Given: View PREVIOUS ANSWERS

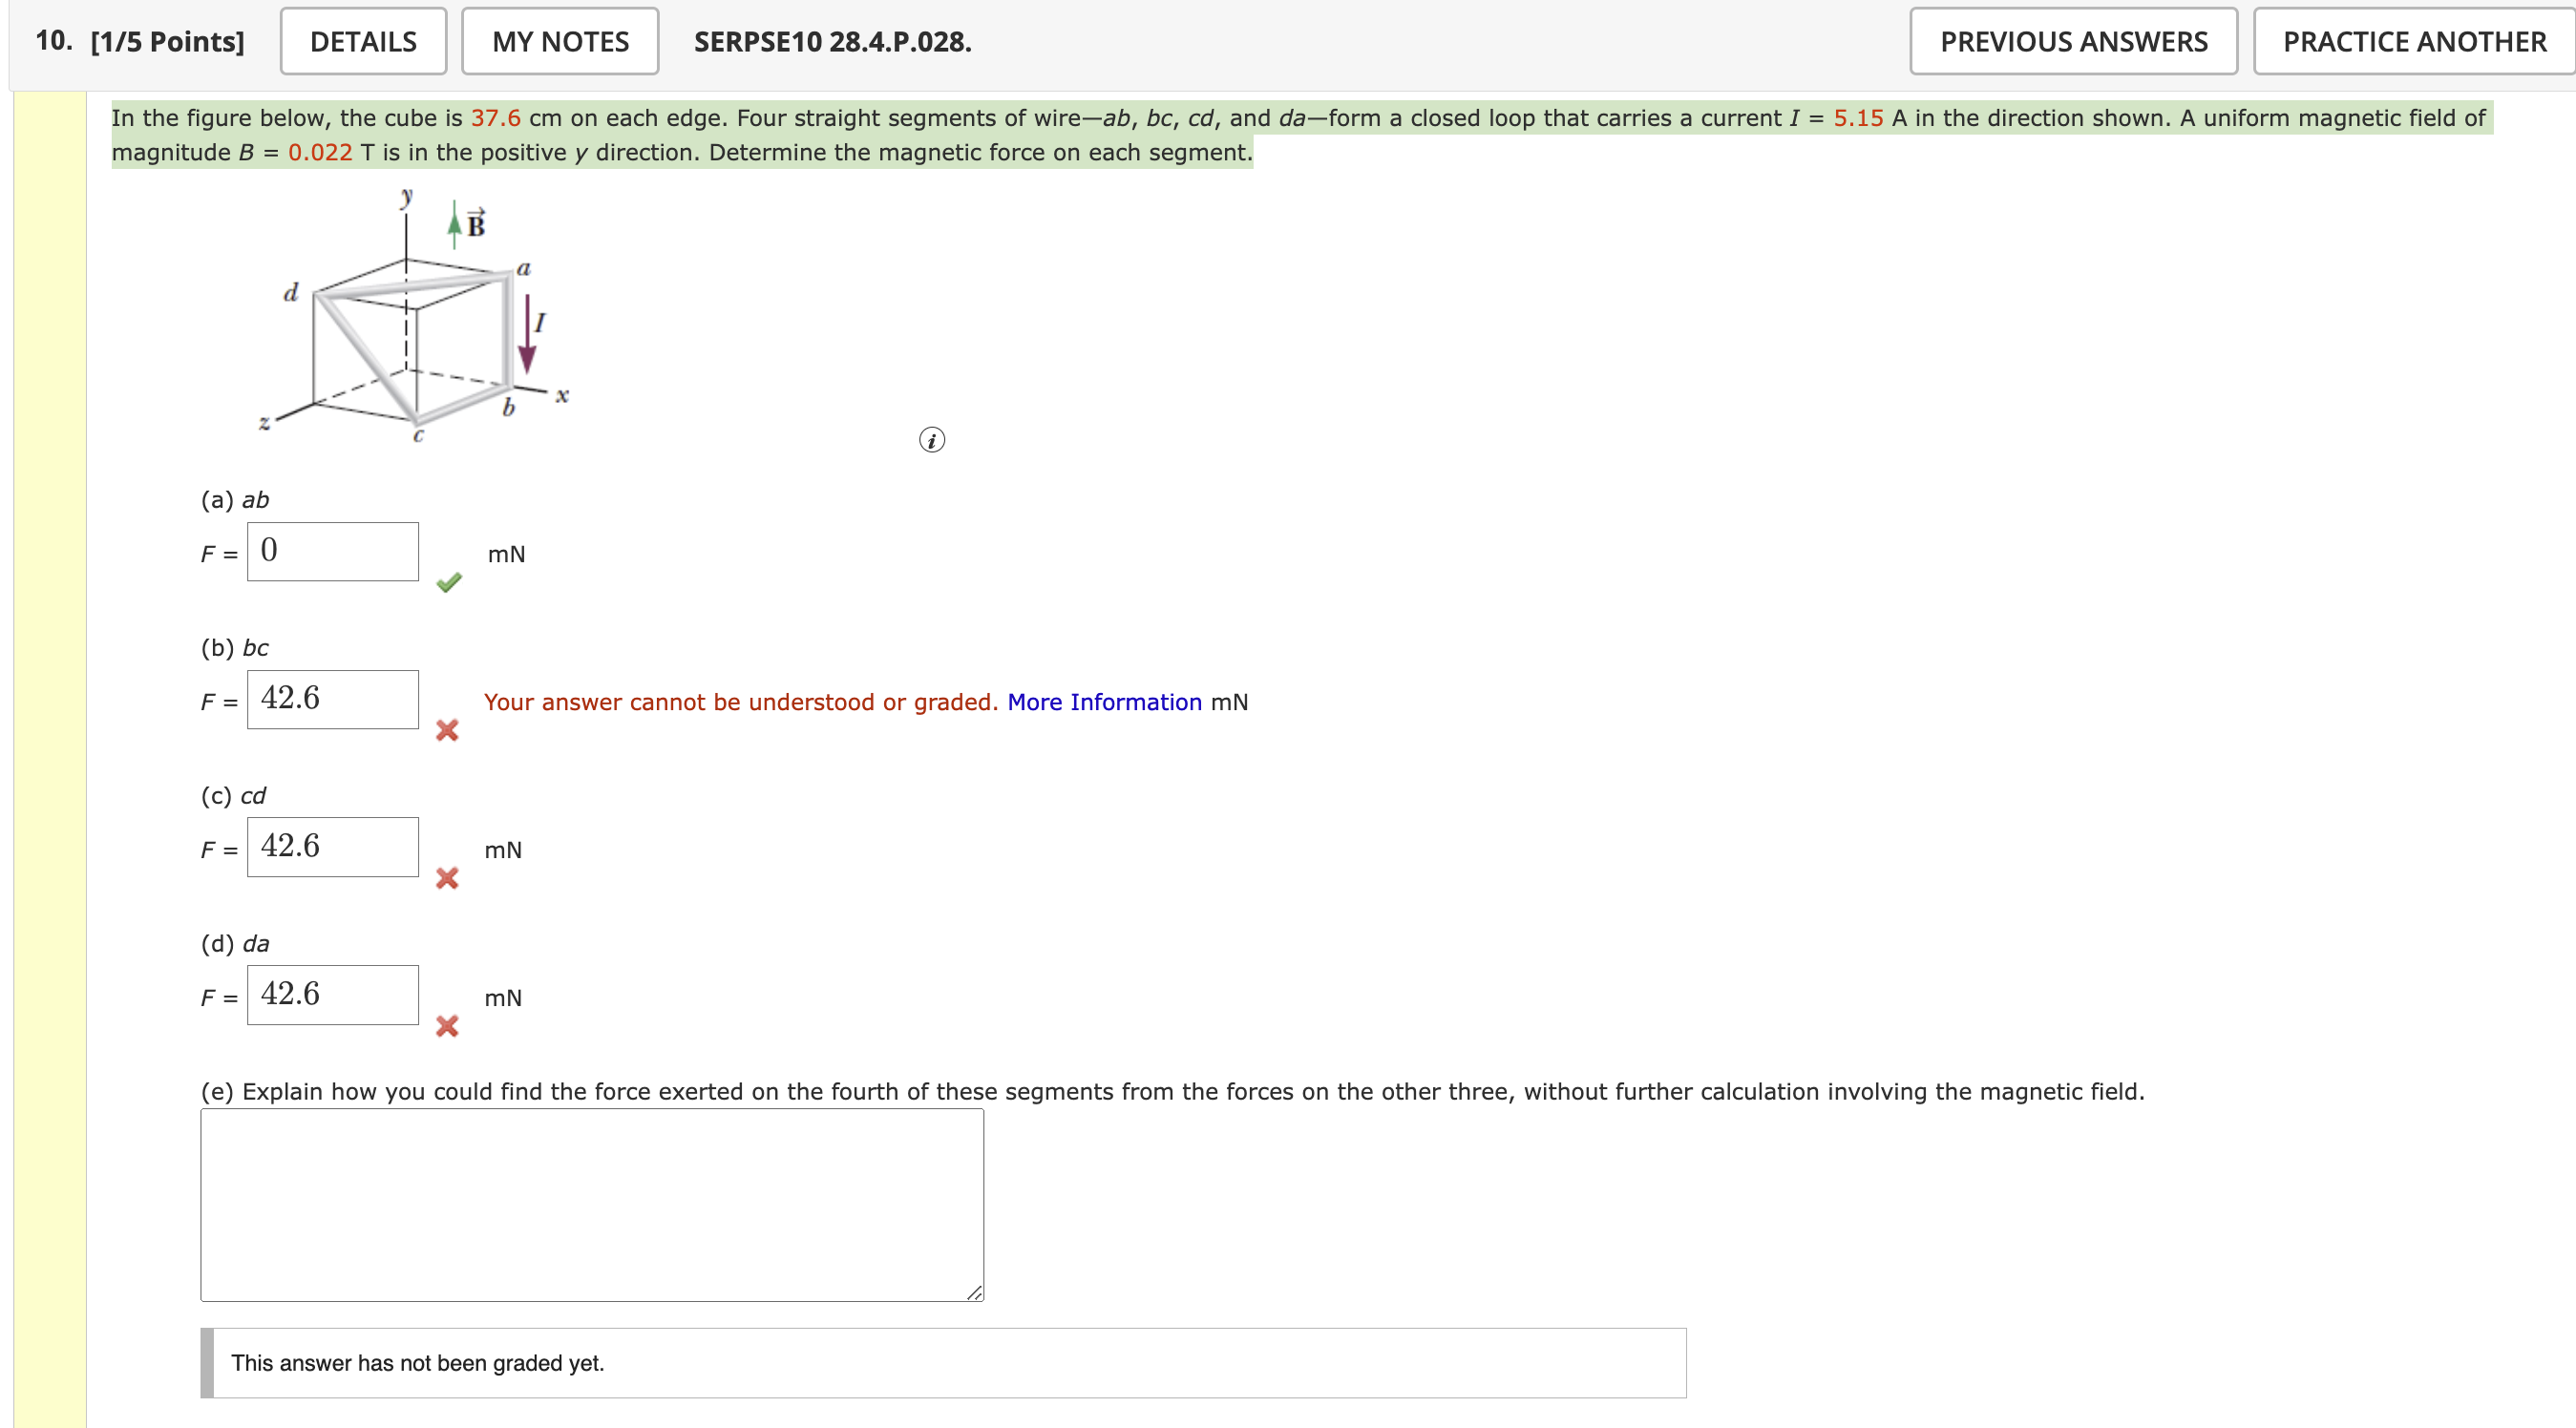Looking at the screenshot, I should [2073, 41].
